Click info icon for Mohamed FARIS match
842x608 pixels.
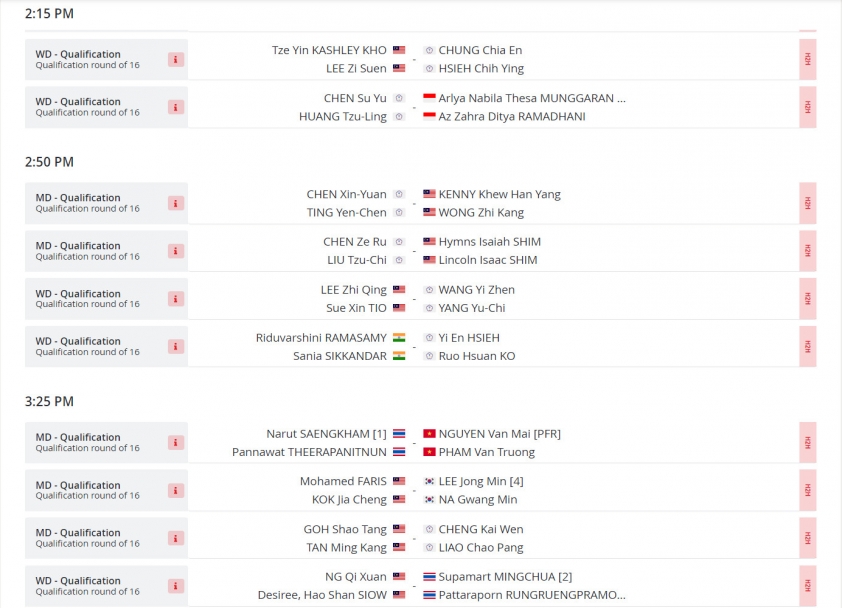click(176, 490)
